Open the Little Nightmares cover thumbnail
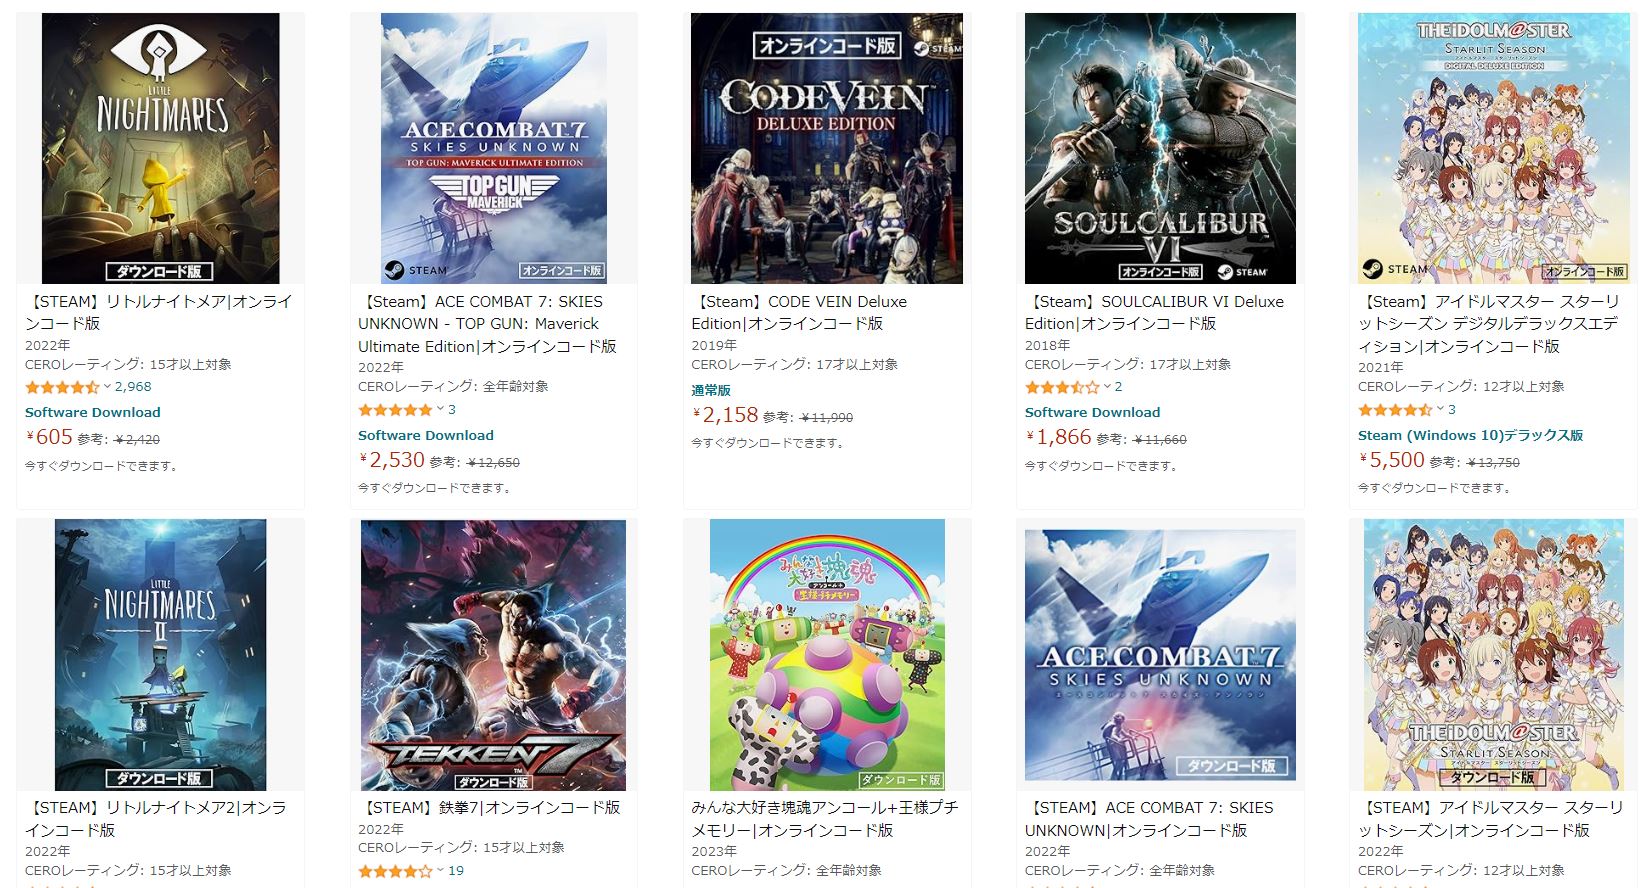 tap(160, 148)
